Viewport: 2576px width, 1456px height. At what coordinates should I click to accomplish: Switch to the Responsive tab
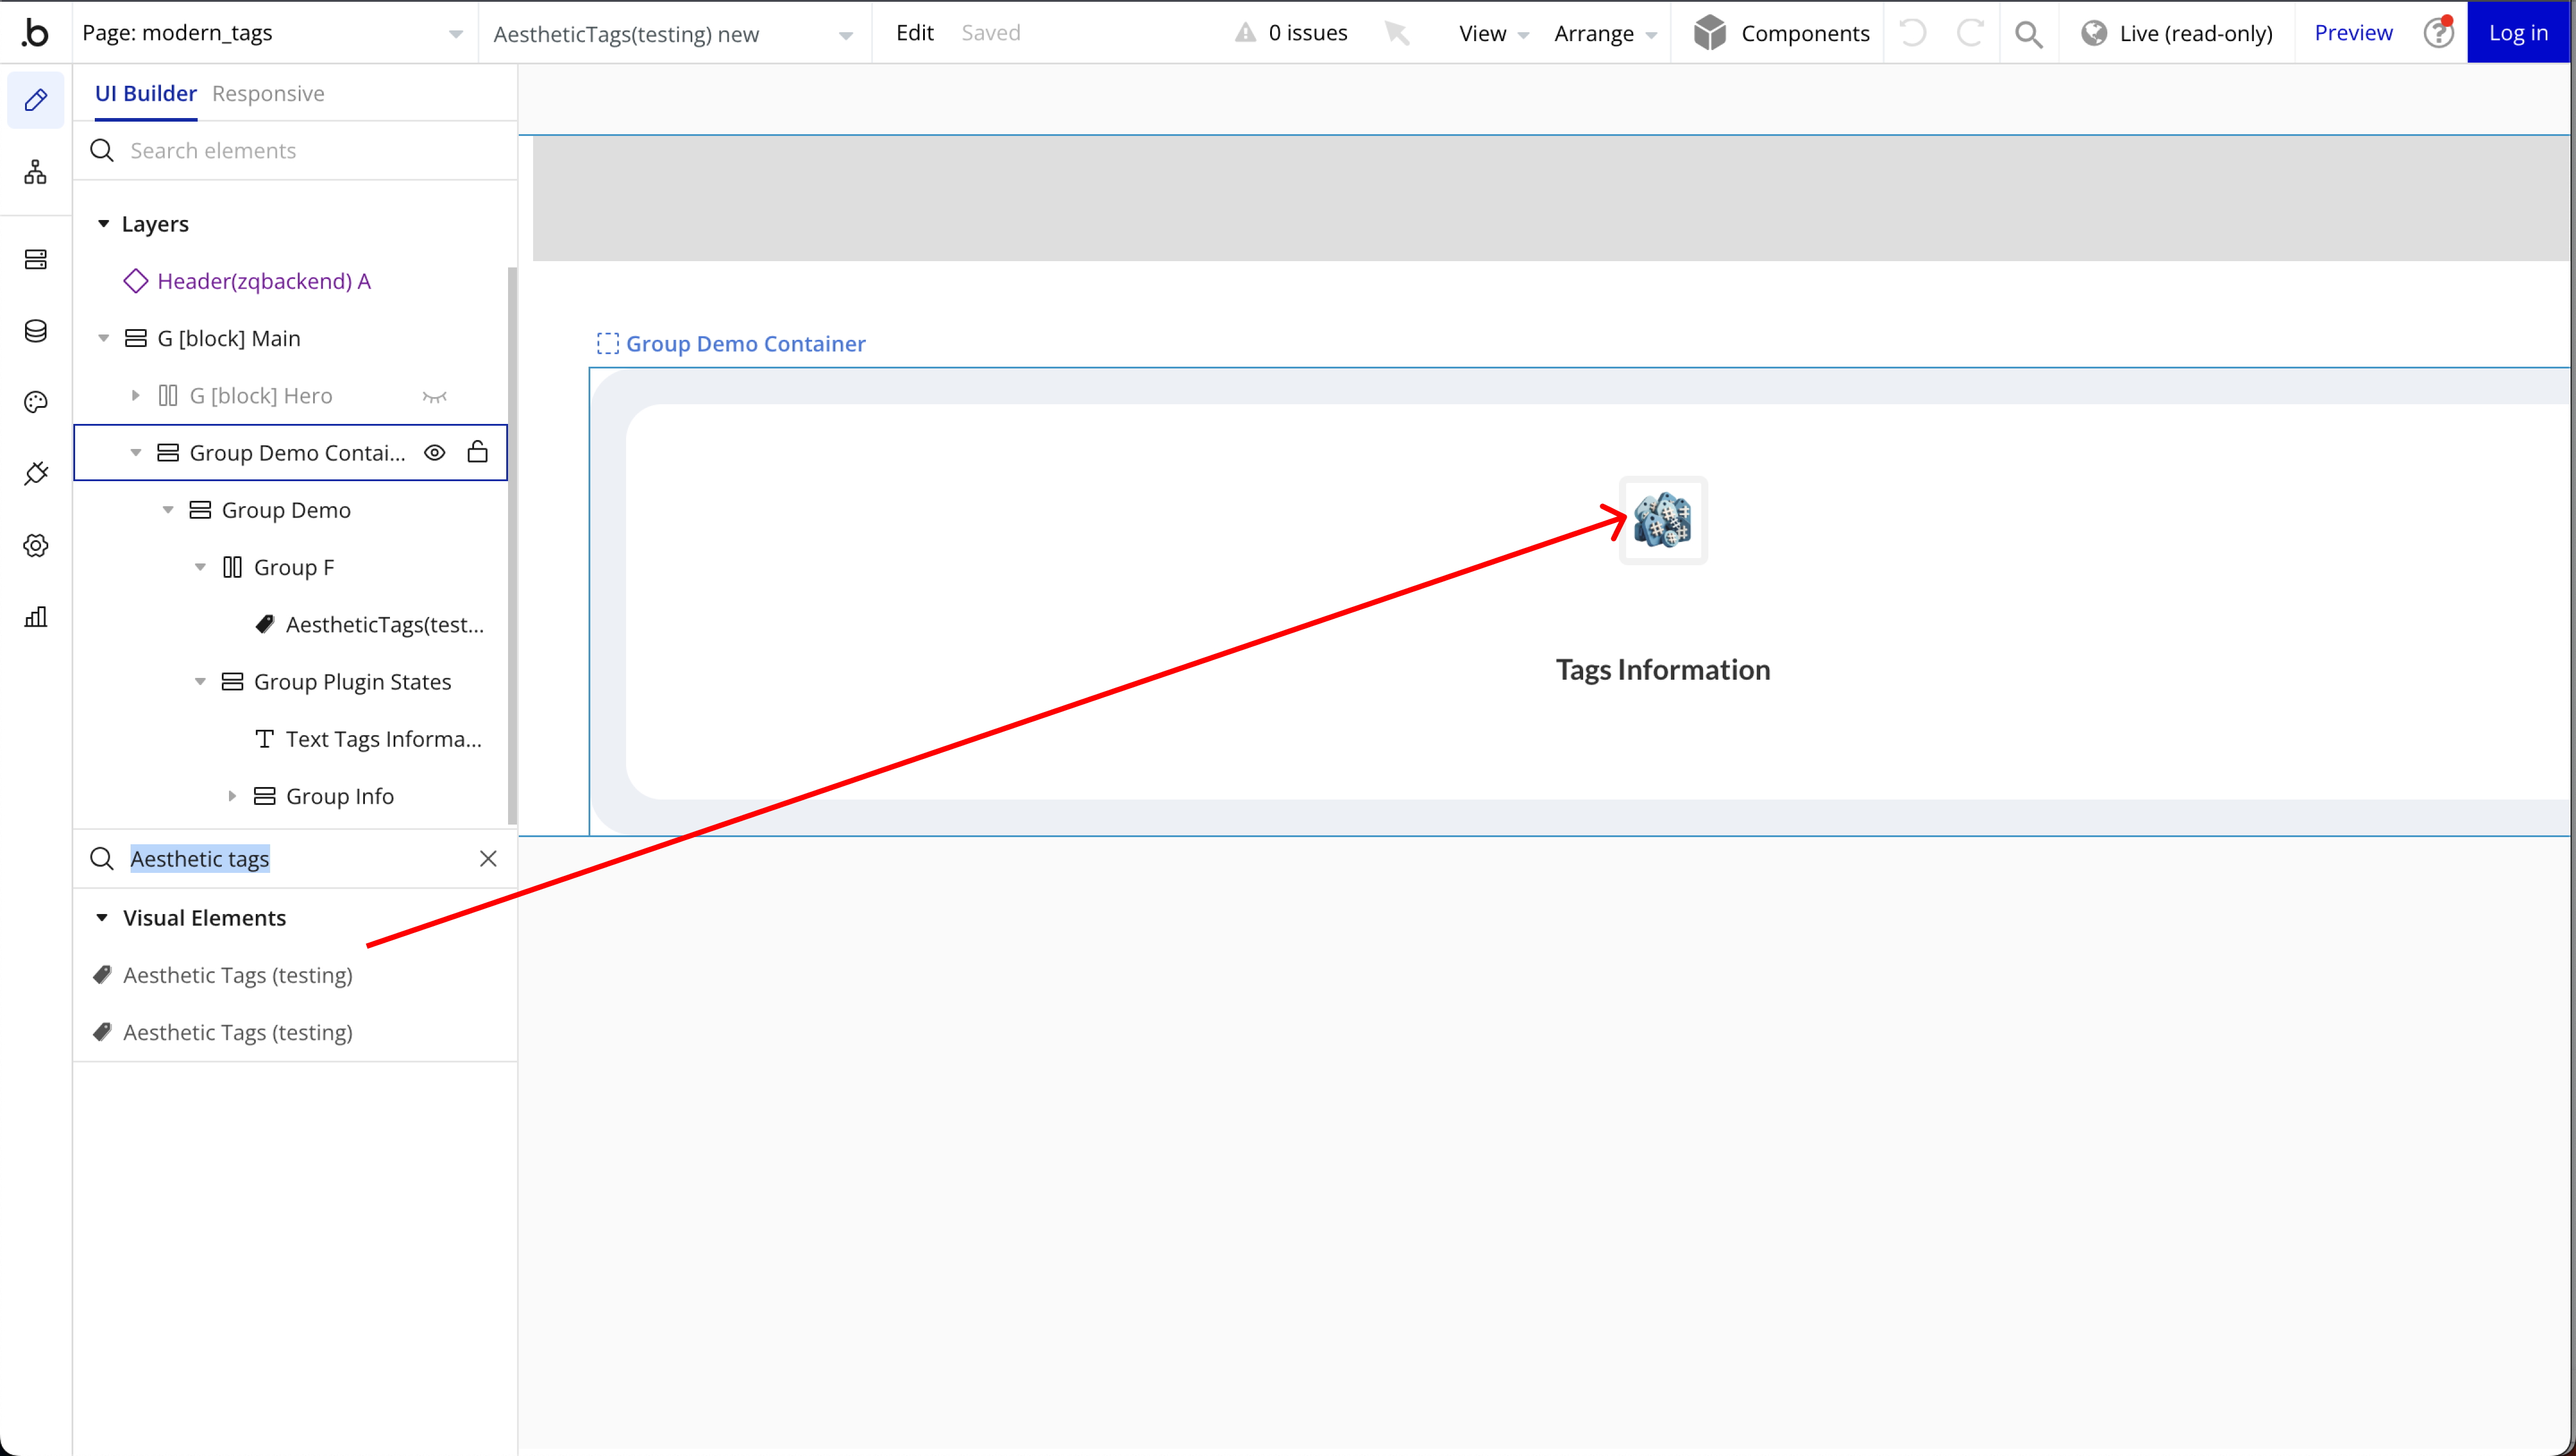coord(268,94)
